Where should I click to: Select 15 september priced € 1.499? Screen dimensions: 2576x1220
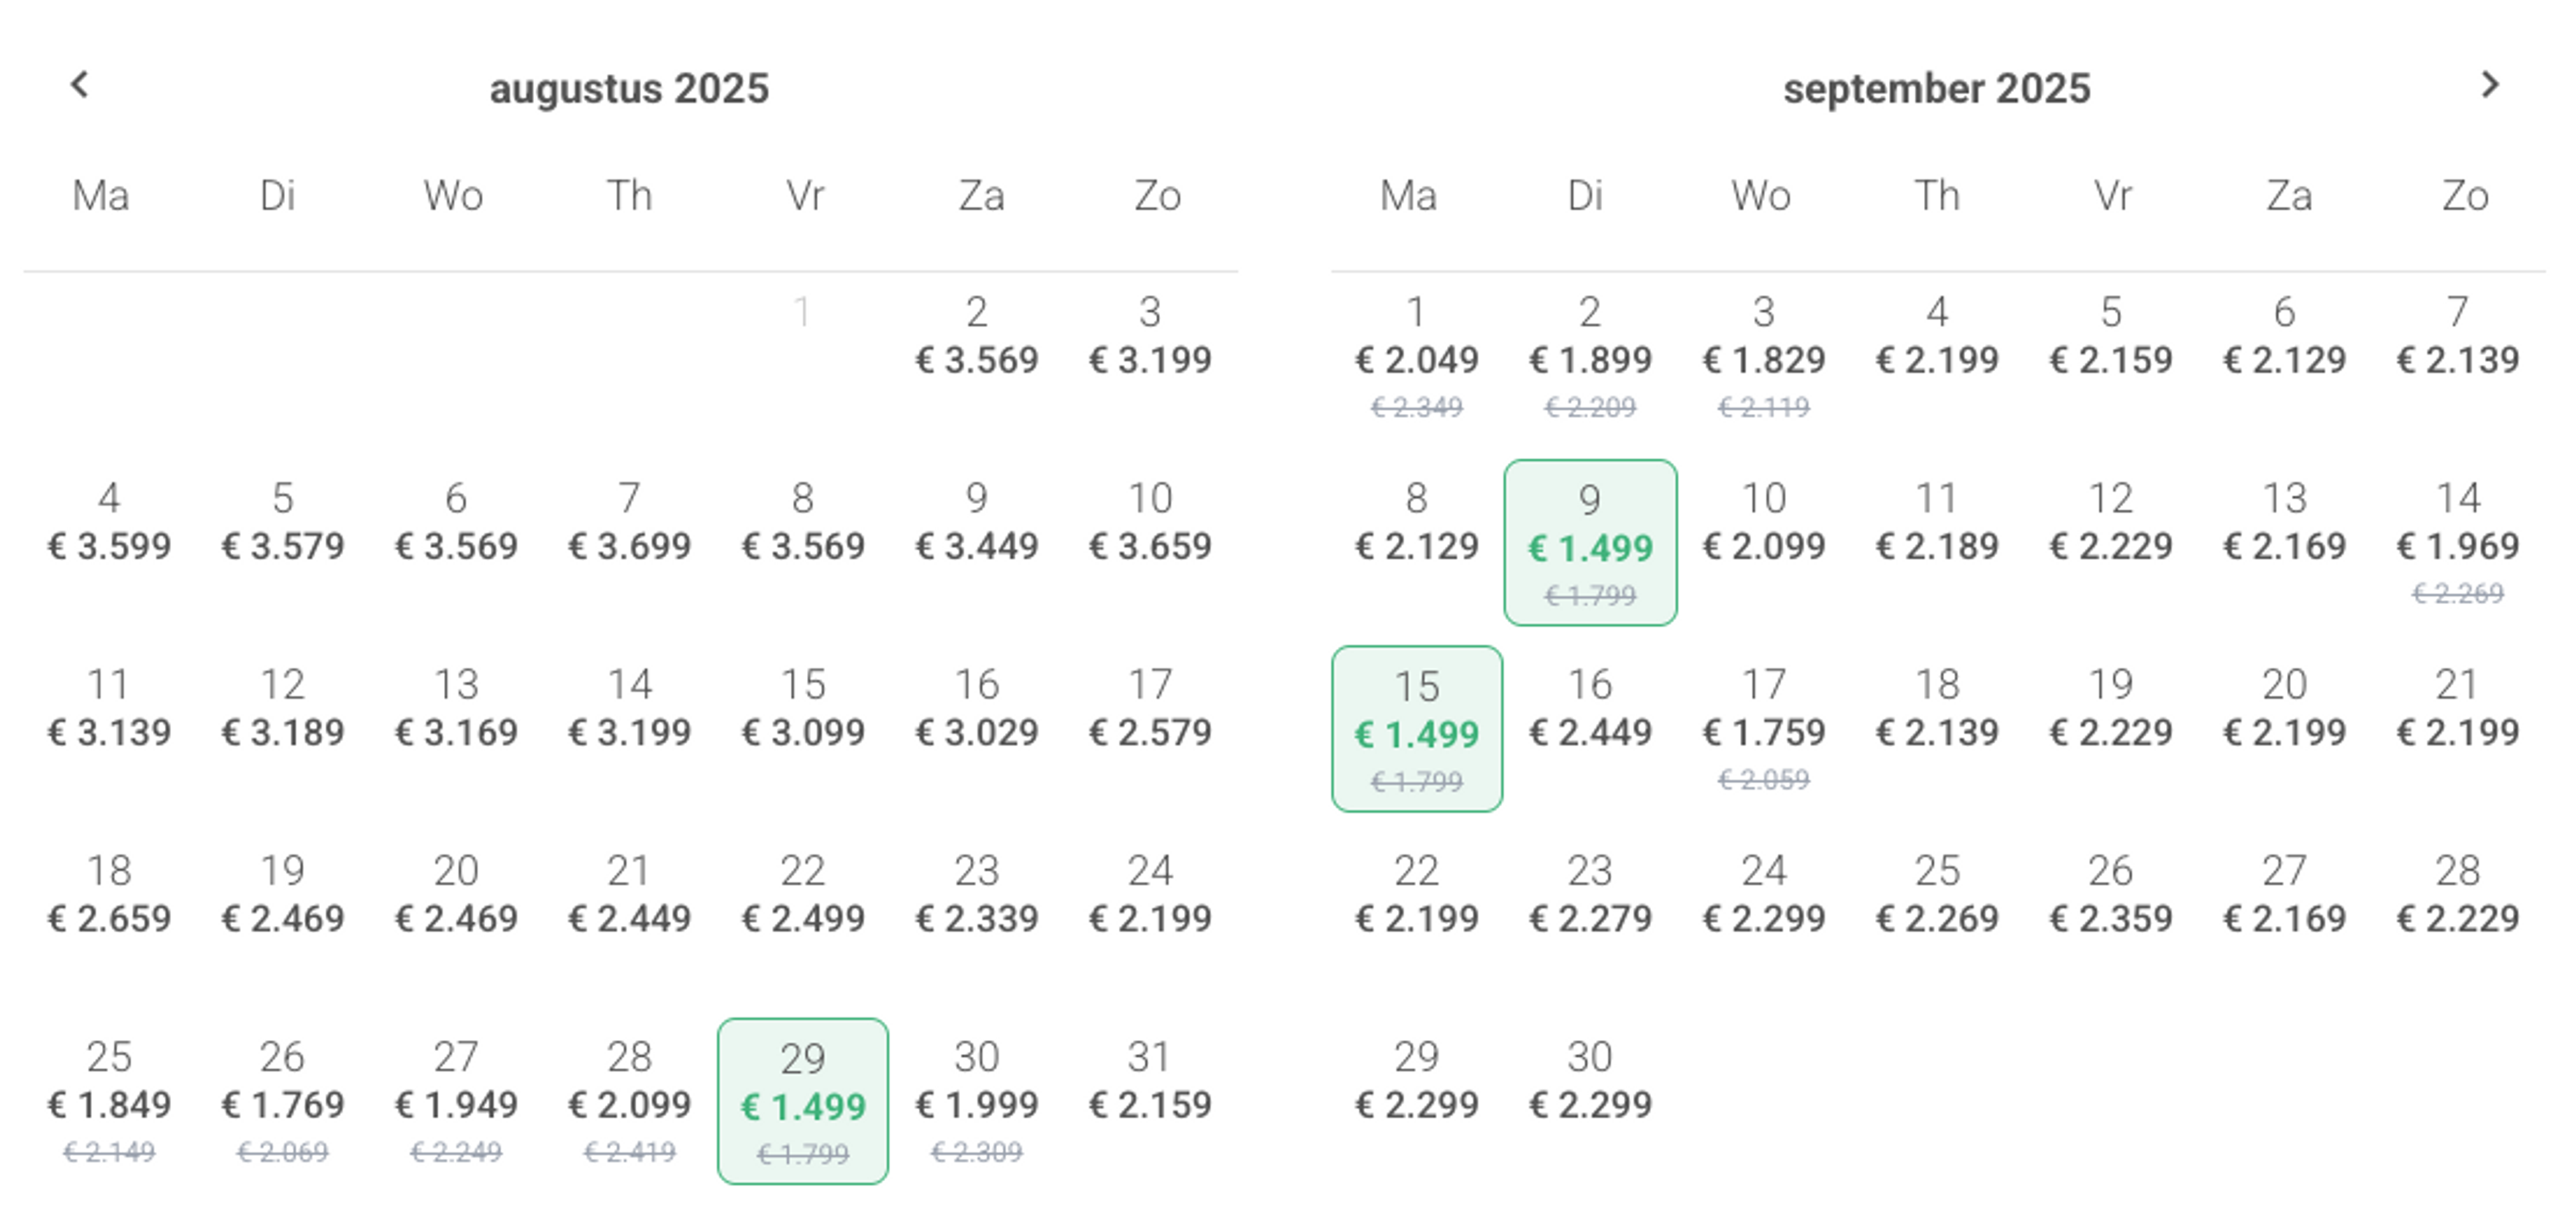[x=1416, y=729]
